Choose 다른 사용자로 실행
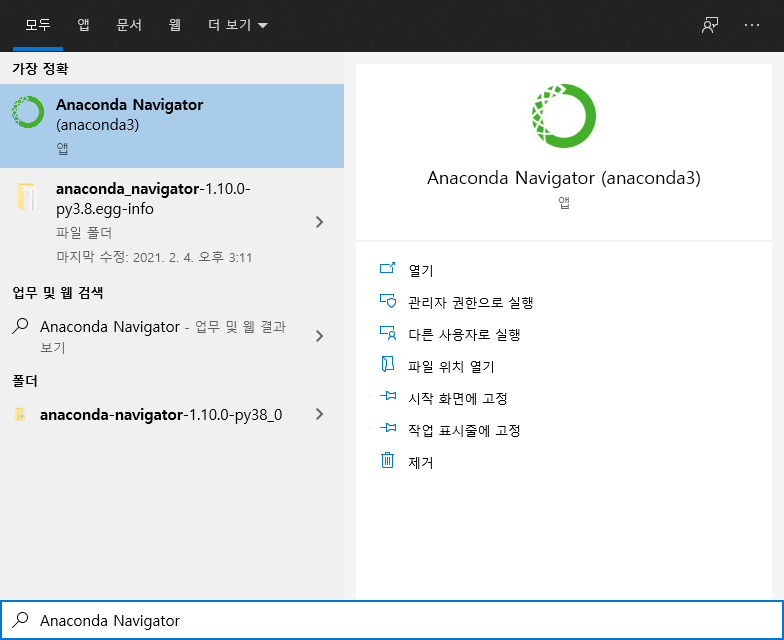Viewport: 784px width, 640px height. click(464, 334)
